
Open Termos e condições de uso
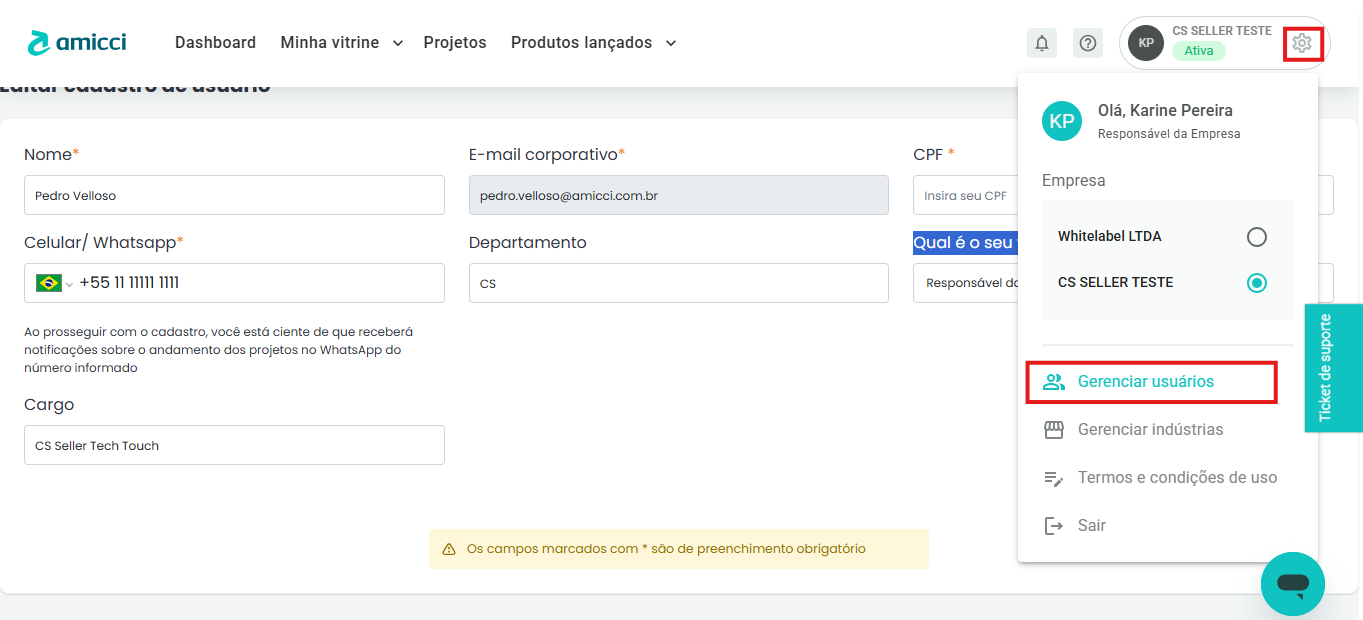click(x=1176, y=478)
